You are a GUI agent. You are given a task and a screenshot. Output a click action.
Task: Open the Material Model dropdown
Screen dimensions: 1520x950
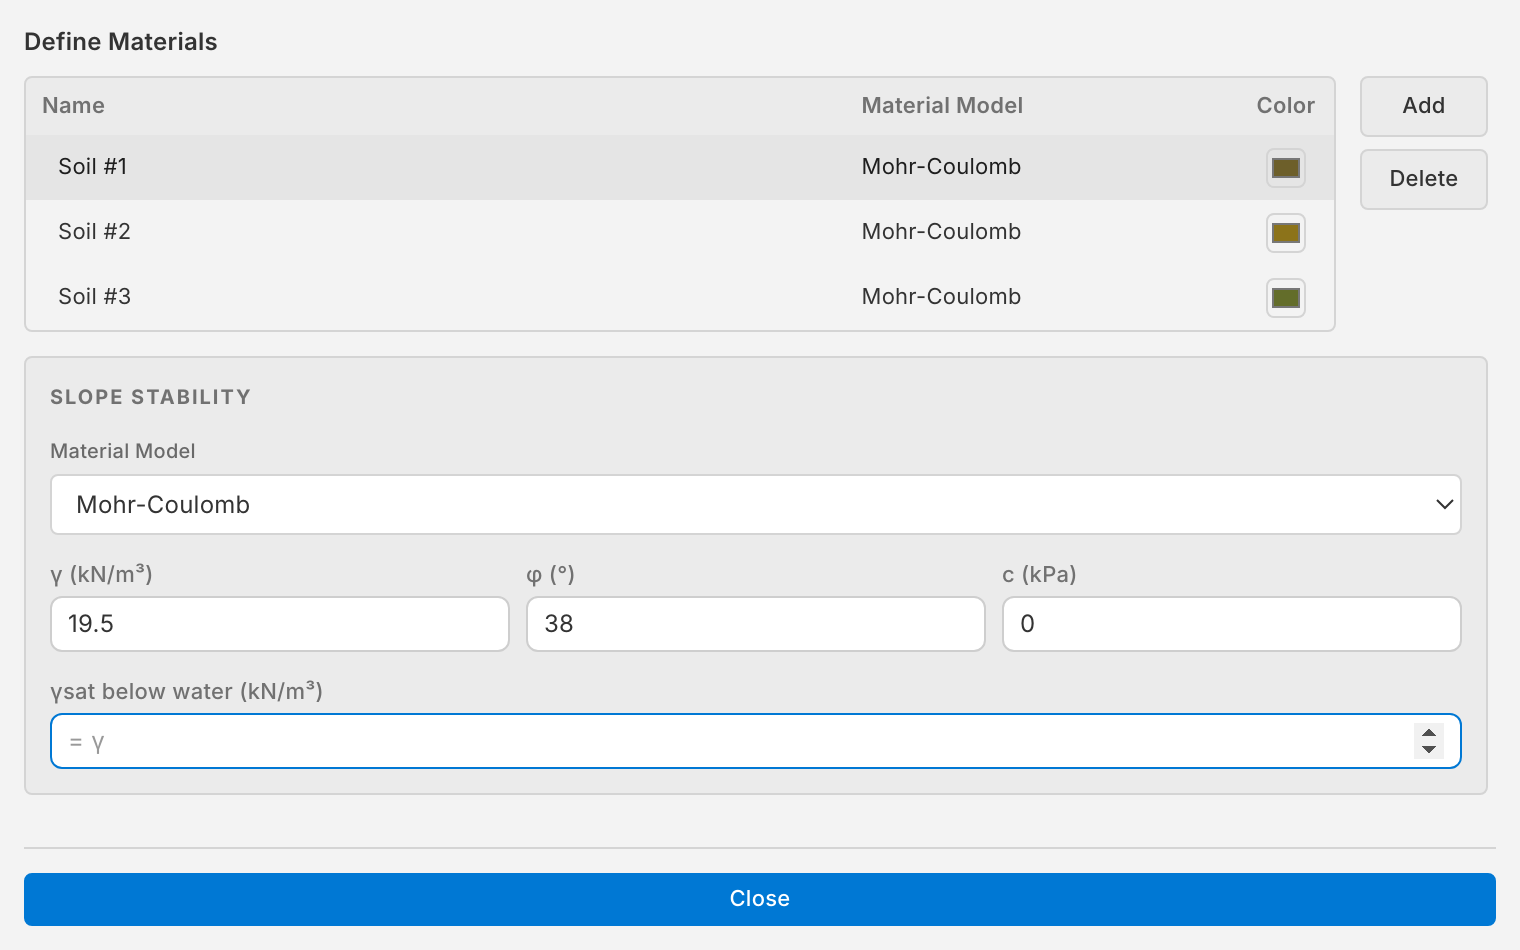click(756, 505)
